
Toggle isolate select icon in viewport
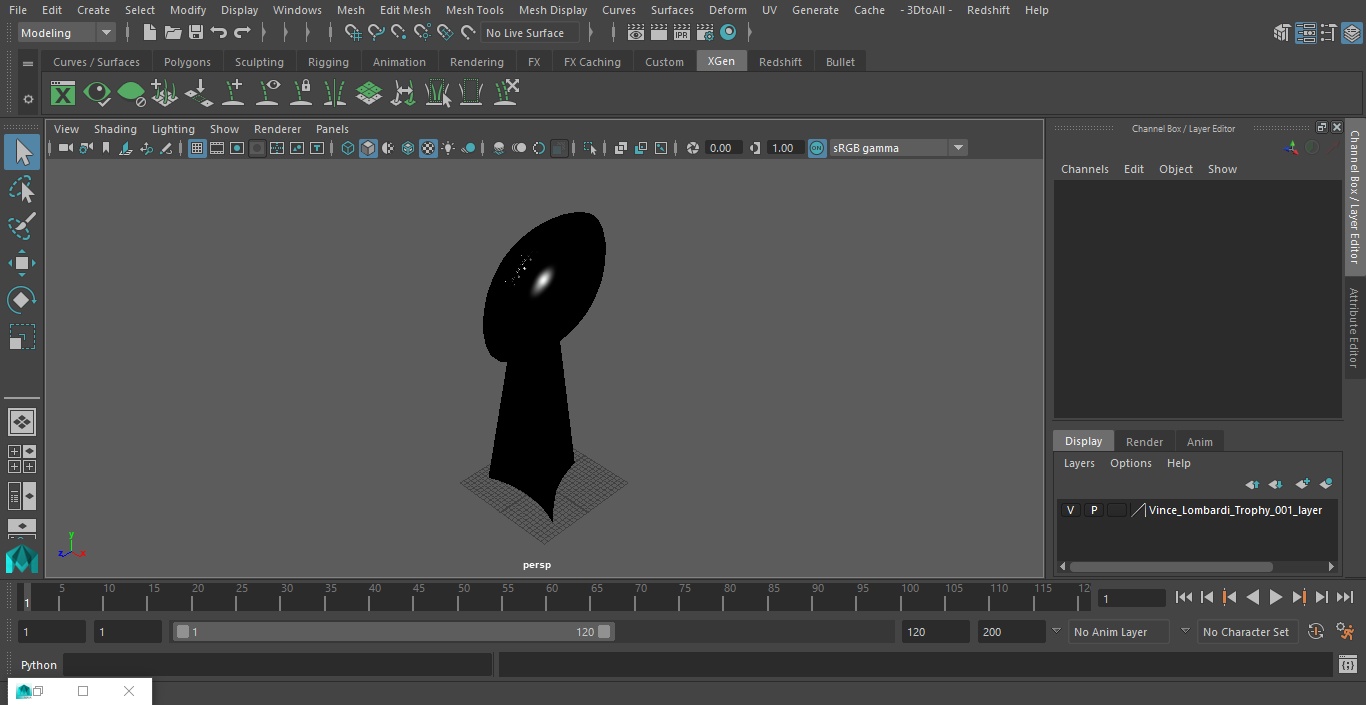[x=590, y=148]
